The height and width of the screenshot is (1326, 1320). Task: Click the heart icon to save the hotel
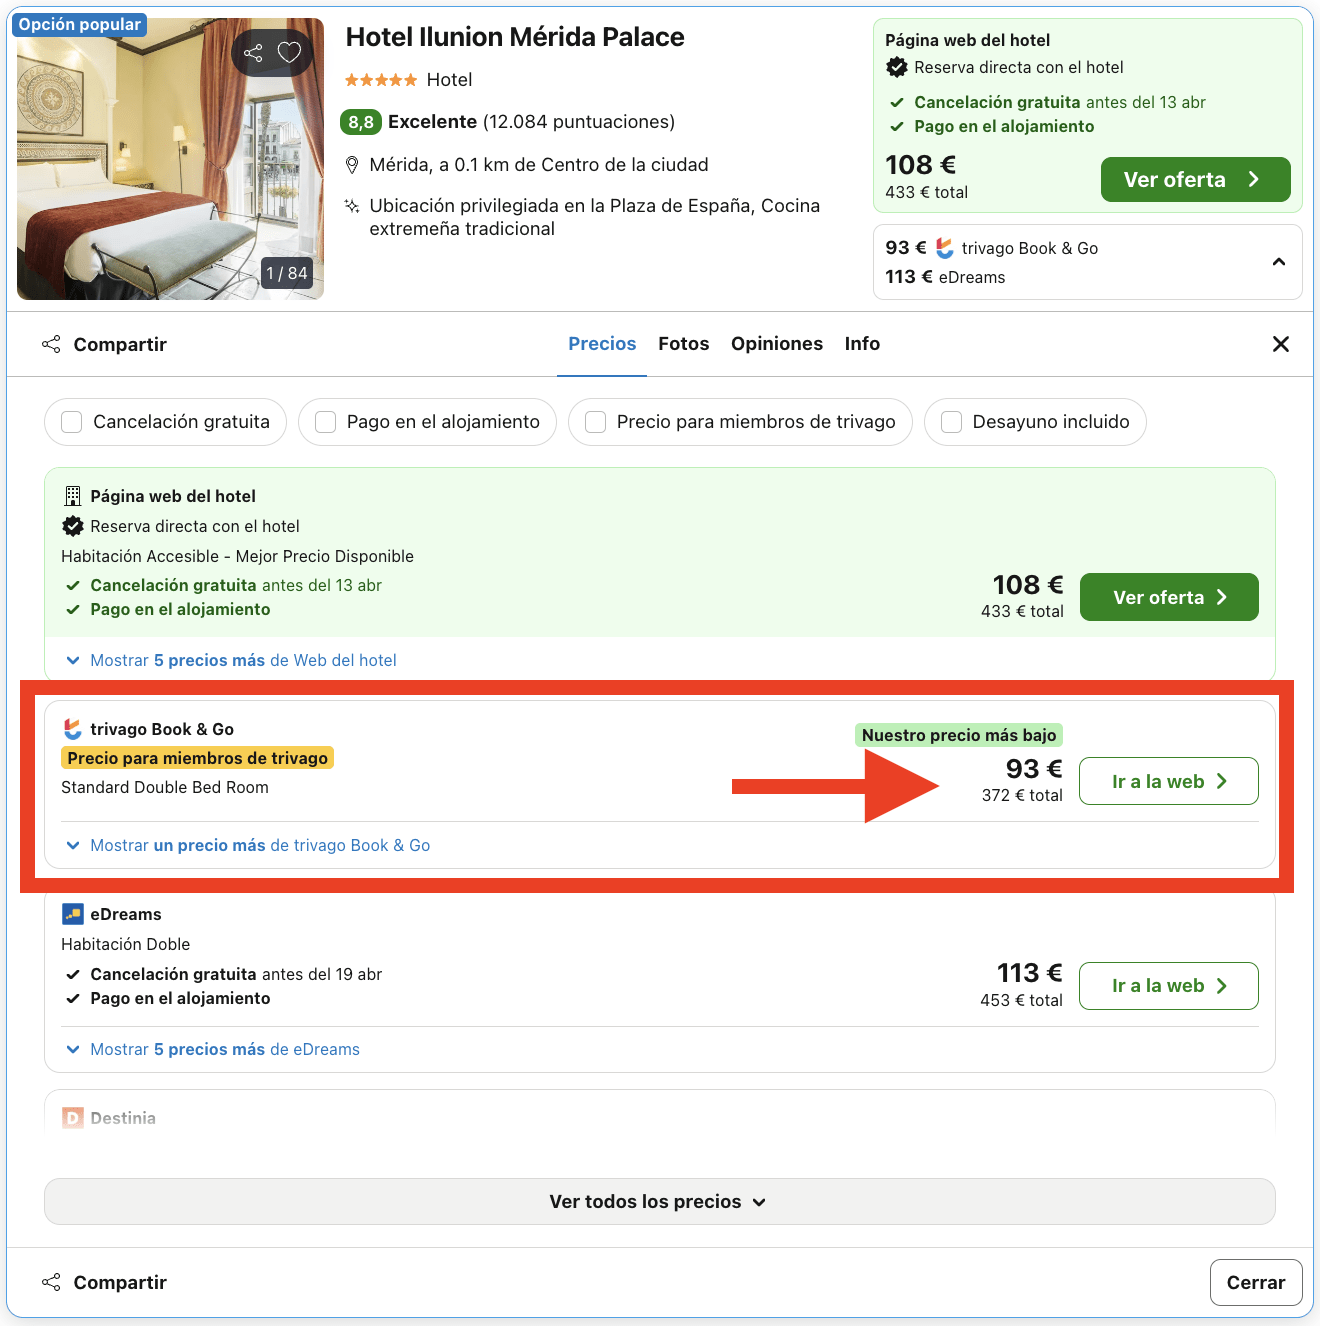(290, 52)
